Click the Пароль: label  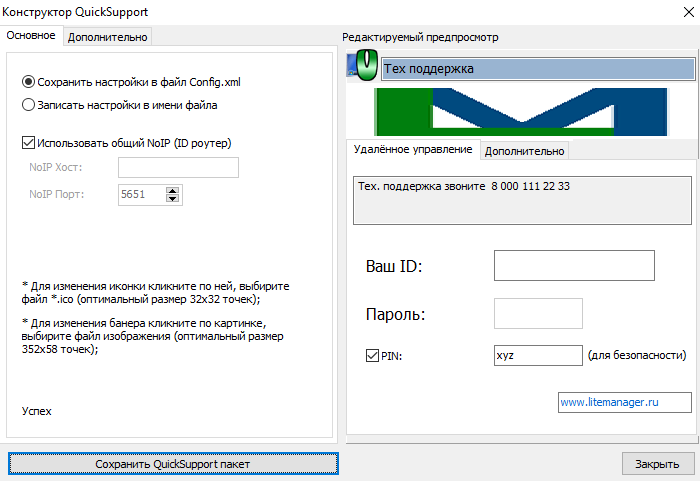tap(396, 314)
